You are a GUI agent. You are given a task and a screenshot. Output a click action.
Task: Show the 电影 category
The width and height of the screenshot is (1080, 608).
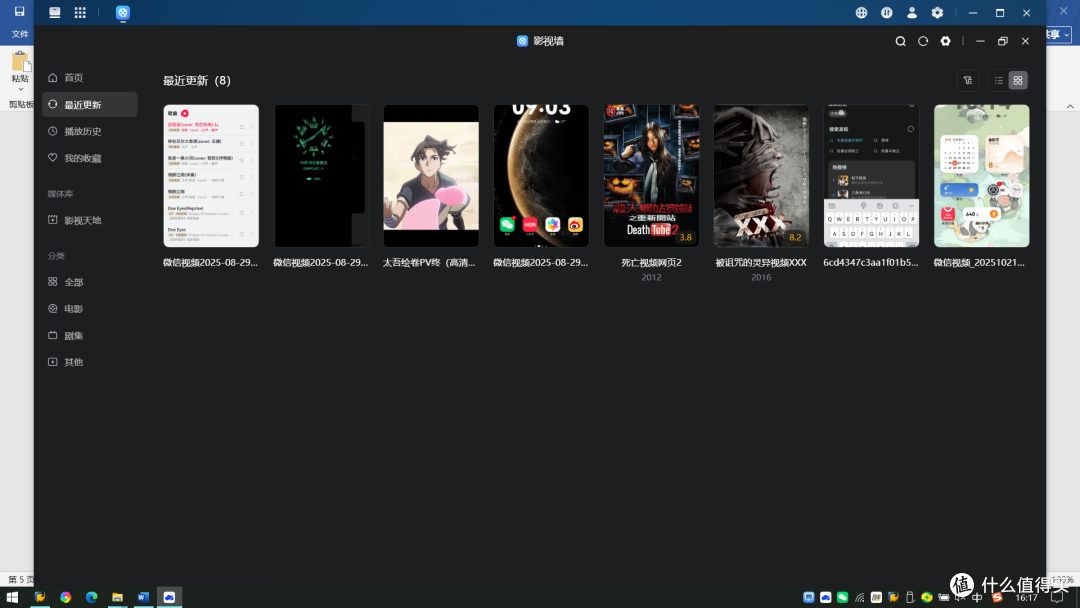(90, 309)
